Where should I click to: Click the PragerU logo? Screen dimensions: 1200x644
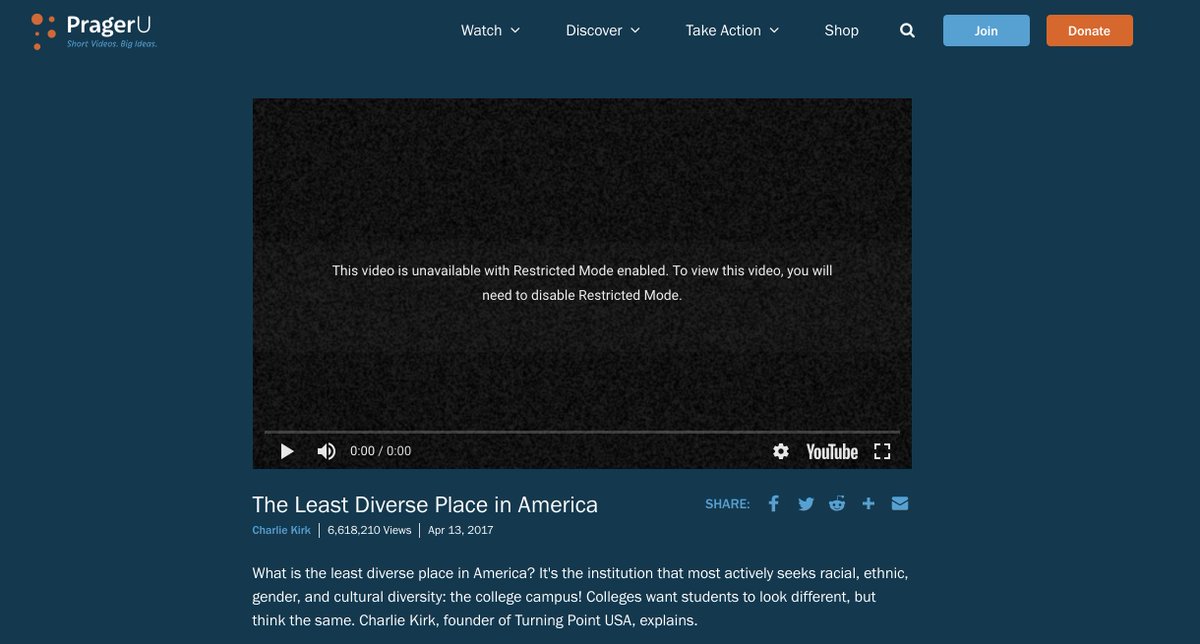pos(94,30)
